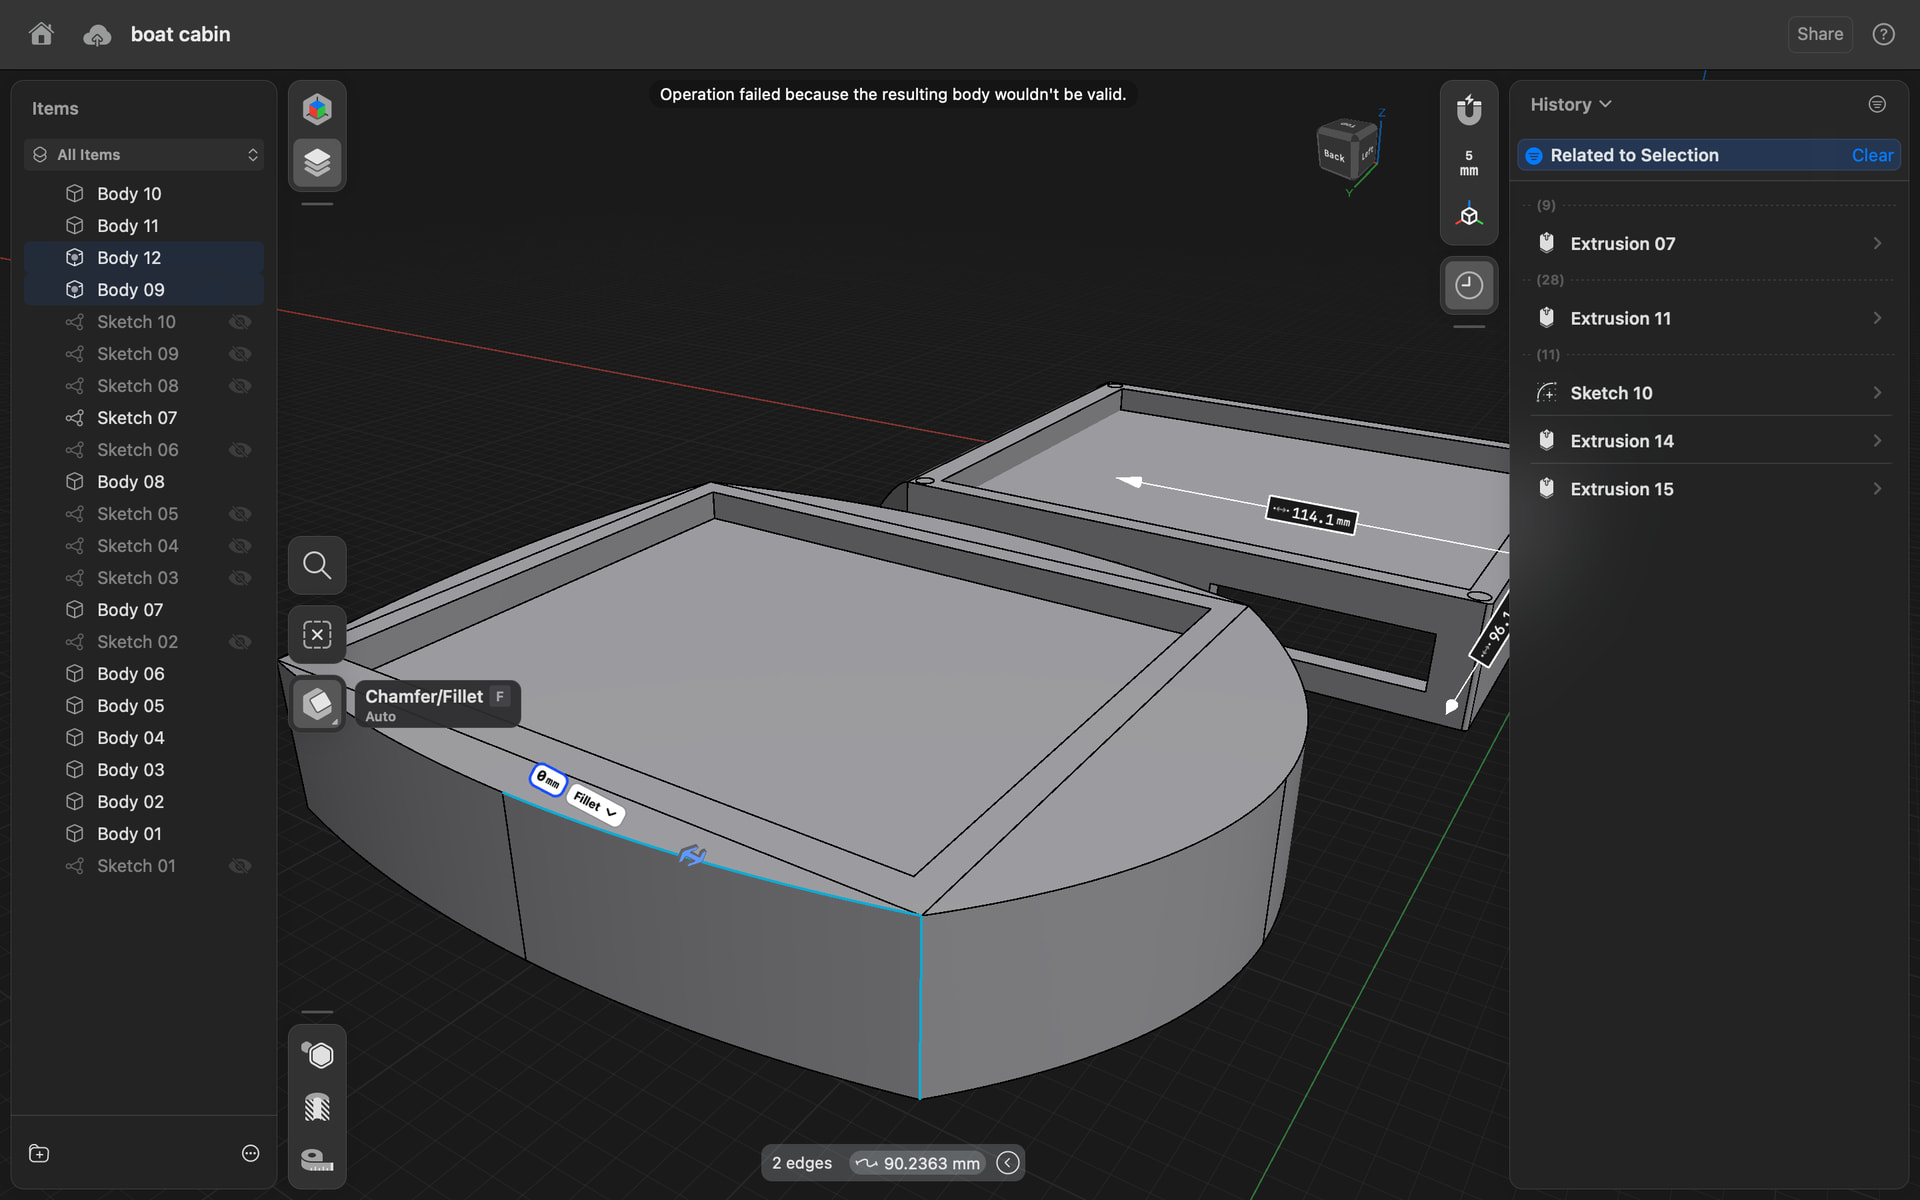Expand the History panel dropdown
Viewport: 1920px width, 1200px height.
(1571, 104)
